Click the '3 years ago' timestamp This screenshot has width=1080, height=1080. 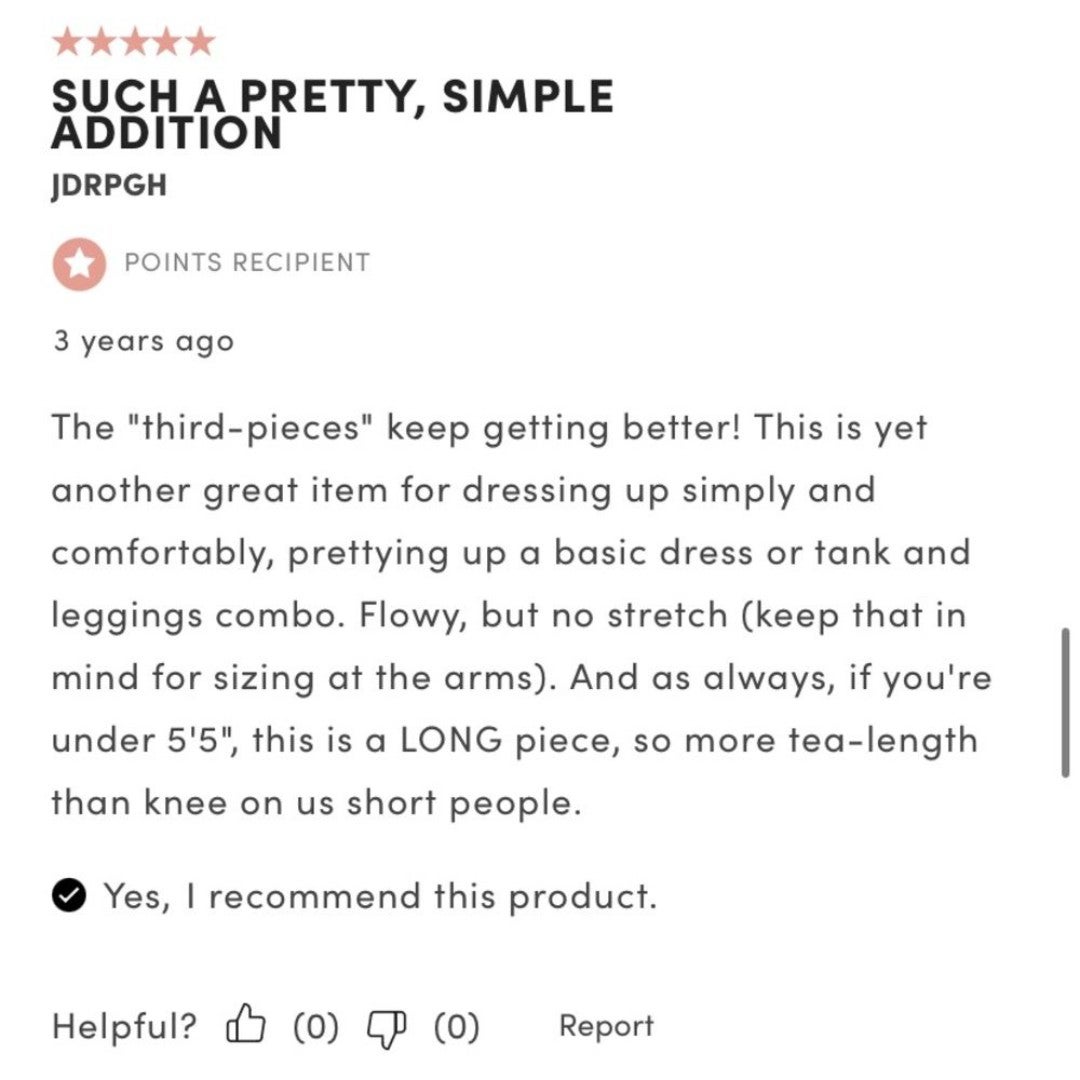143,342
